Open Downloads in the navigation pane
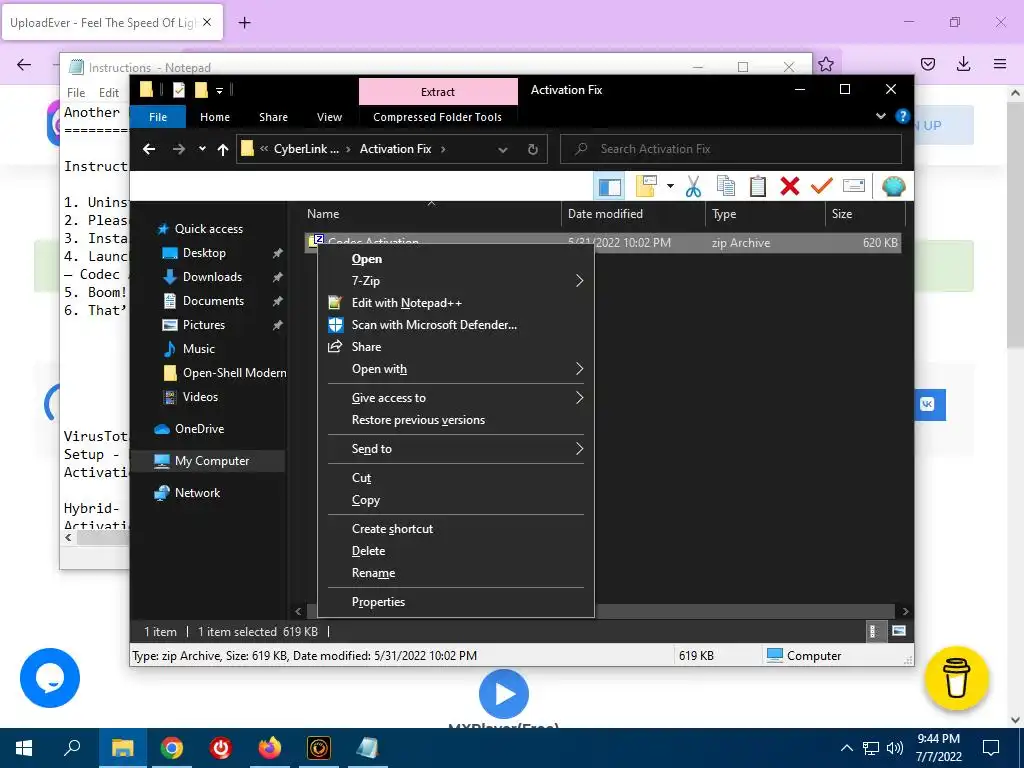This screenshot has width=1024, height=768. point(212,277)
